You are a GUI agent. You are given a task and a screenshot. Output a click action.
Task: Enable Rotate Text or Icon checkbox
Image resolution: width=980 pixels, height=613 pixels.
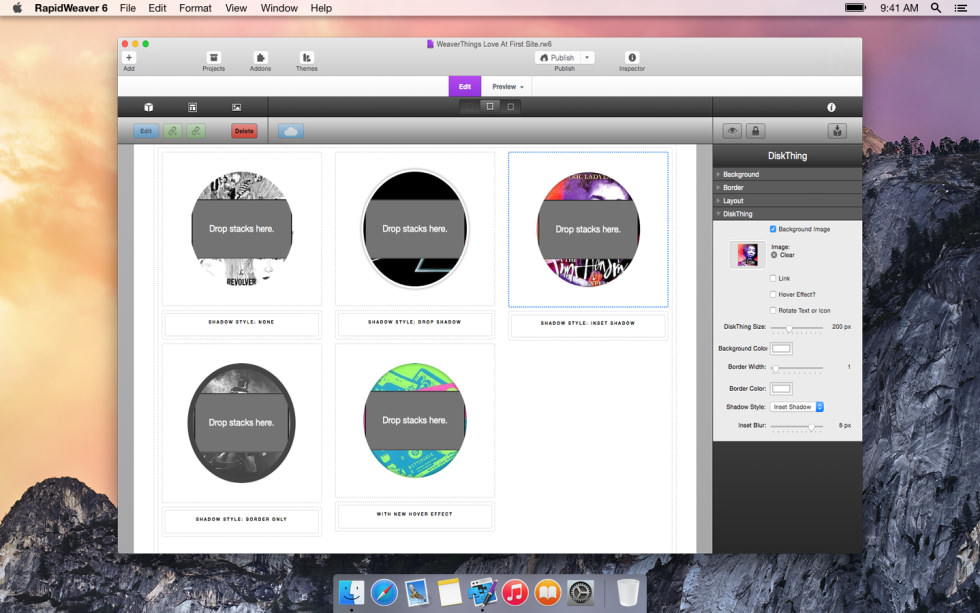[x=773, y=311]
